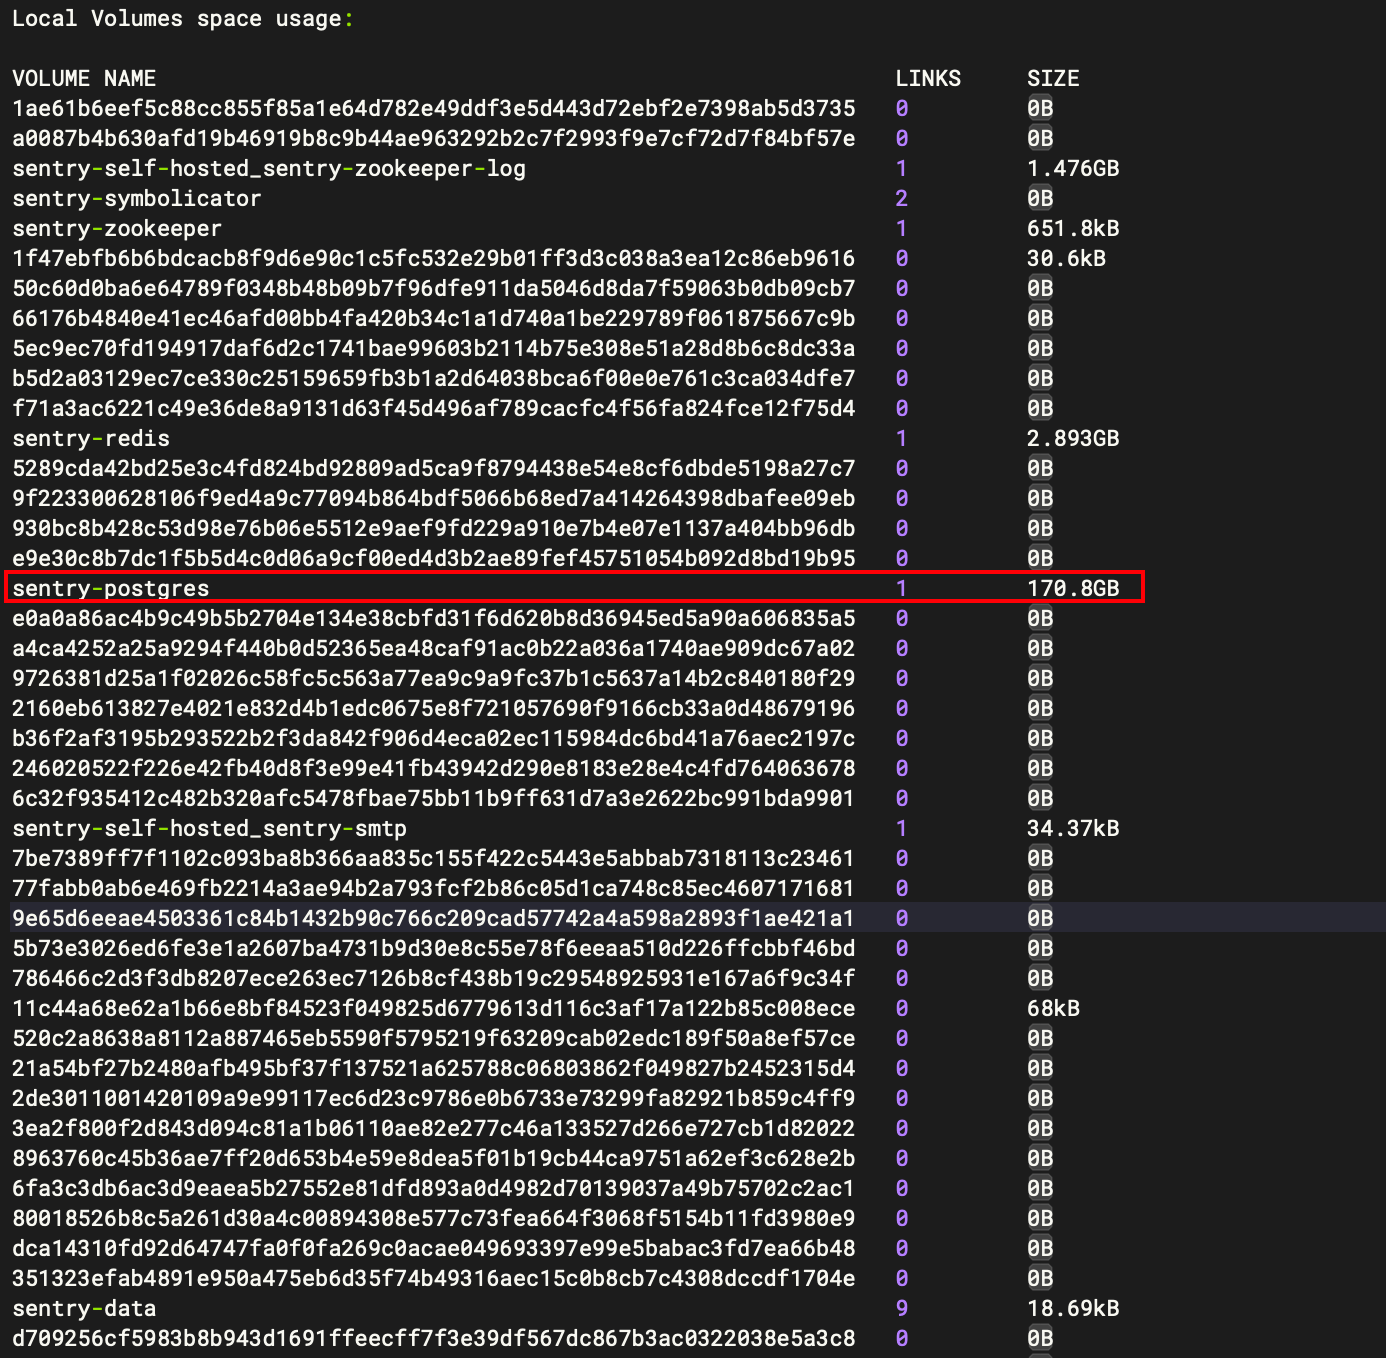Click links count 1 of sentry-postgres
The height and width of the screenshot is (1358, 1386).
(x=902, y=588)
